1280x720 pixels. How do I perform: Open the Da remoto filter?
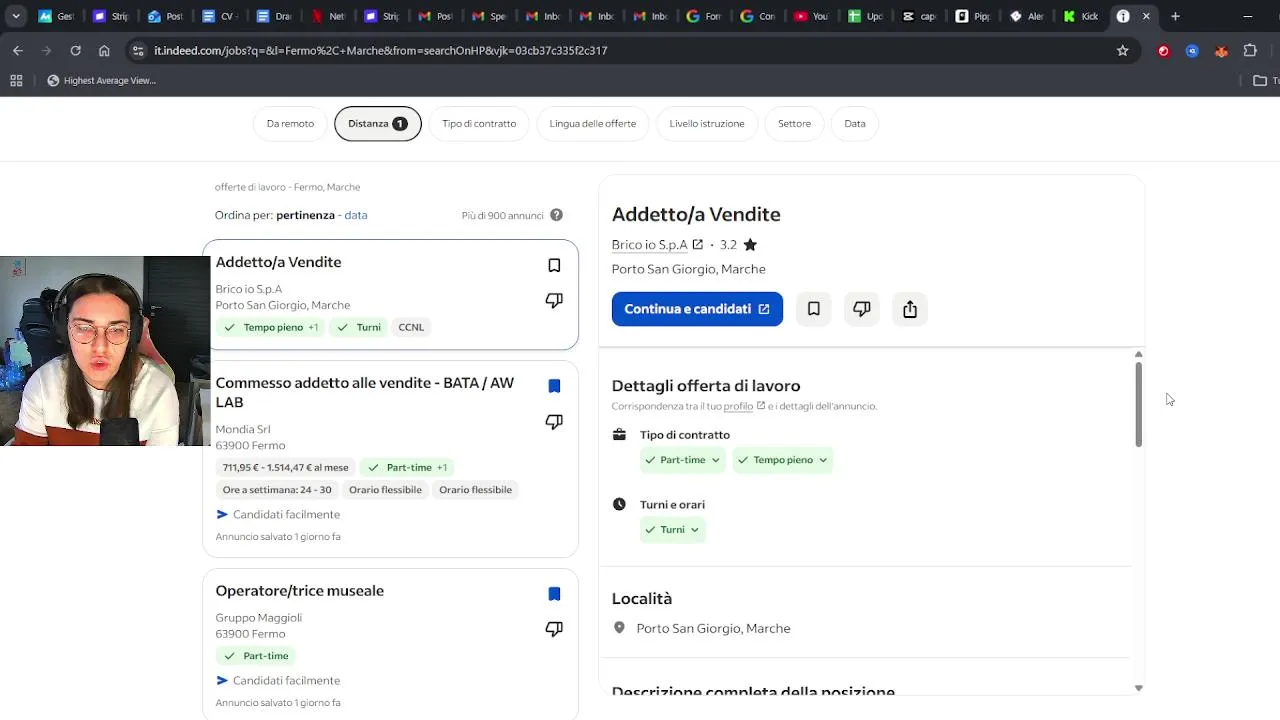pos(290,124)
